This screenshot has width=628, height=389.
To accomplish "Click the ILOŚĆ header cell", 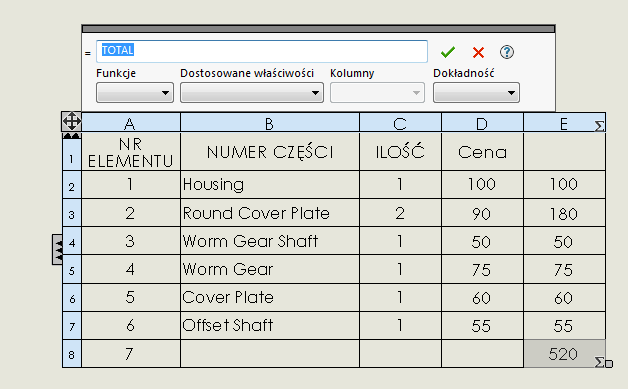I will pyautogui.click(x=401, y=152).
